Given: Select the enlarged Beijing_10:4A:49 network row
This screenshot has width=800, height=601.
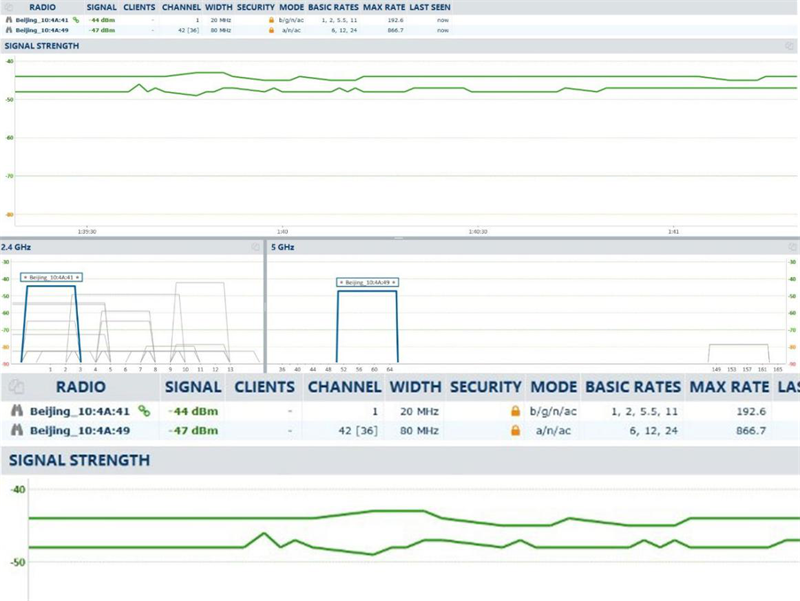Looking at the screenshot, I should (x=80, y=430).
